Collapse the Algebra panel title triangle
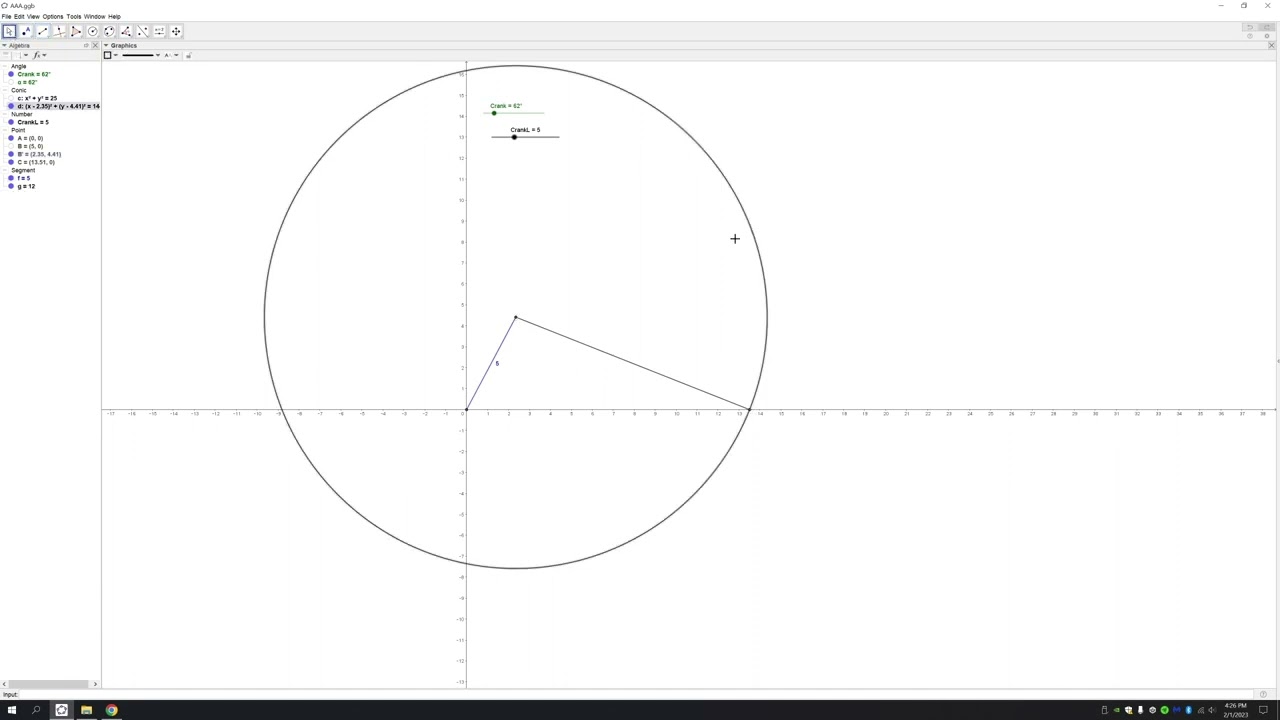This screenshot has height=720, width=1280. [x=4, y=45]
